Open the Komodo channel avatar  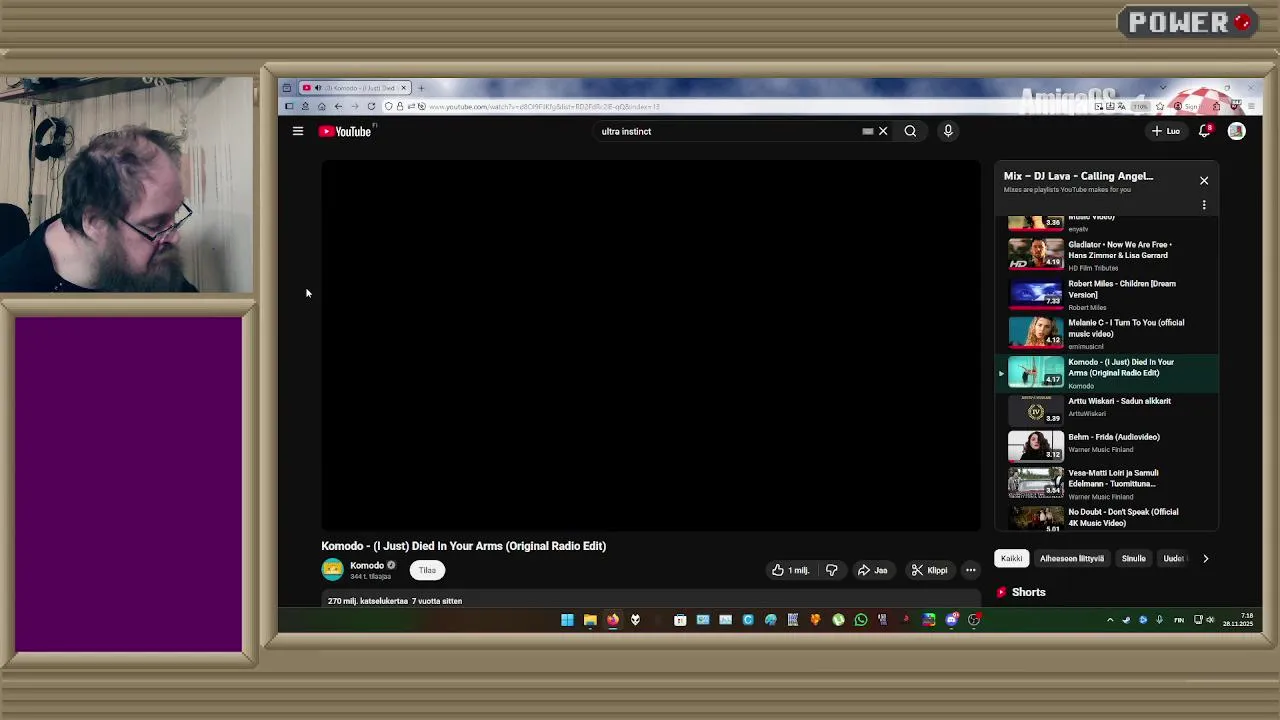click(x=332, y=570)
